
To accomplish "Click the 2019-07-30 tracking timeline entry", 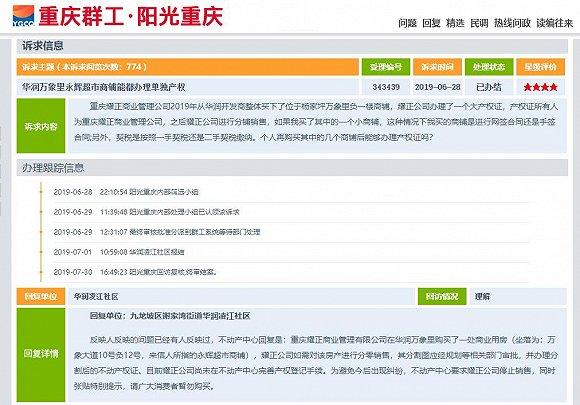I will (135, 272).
